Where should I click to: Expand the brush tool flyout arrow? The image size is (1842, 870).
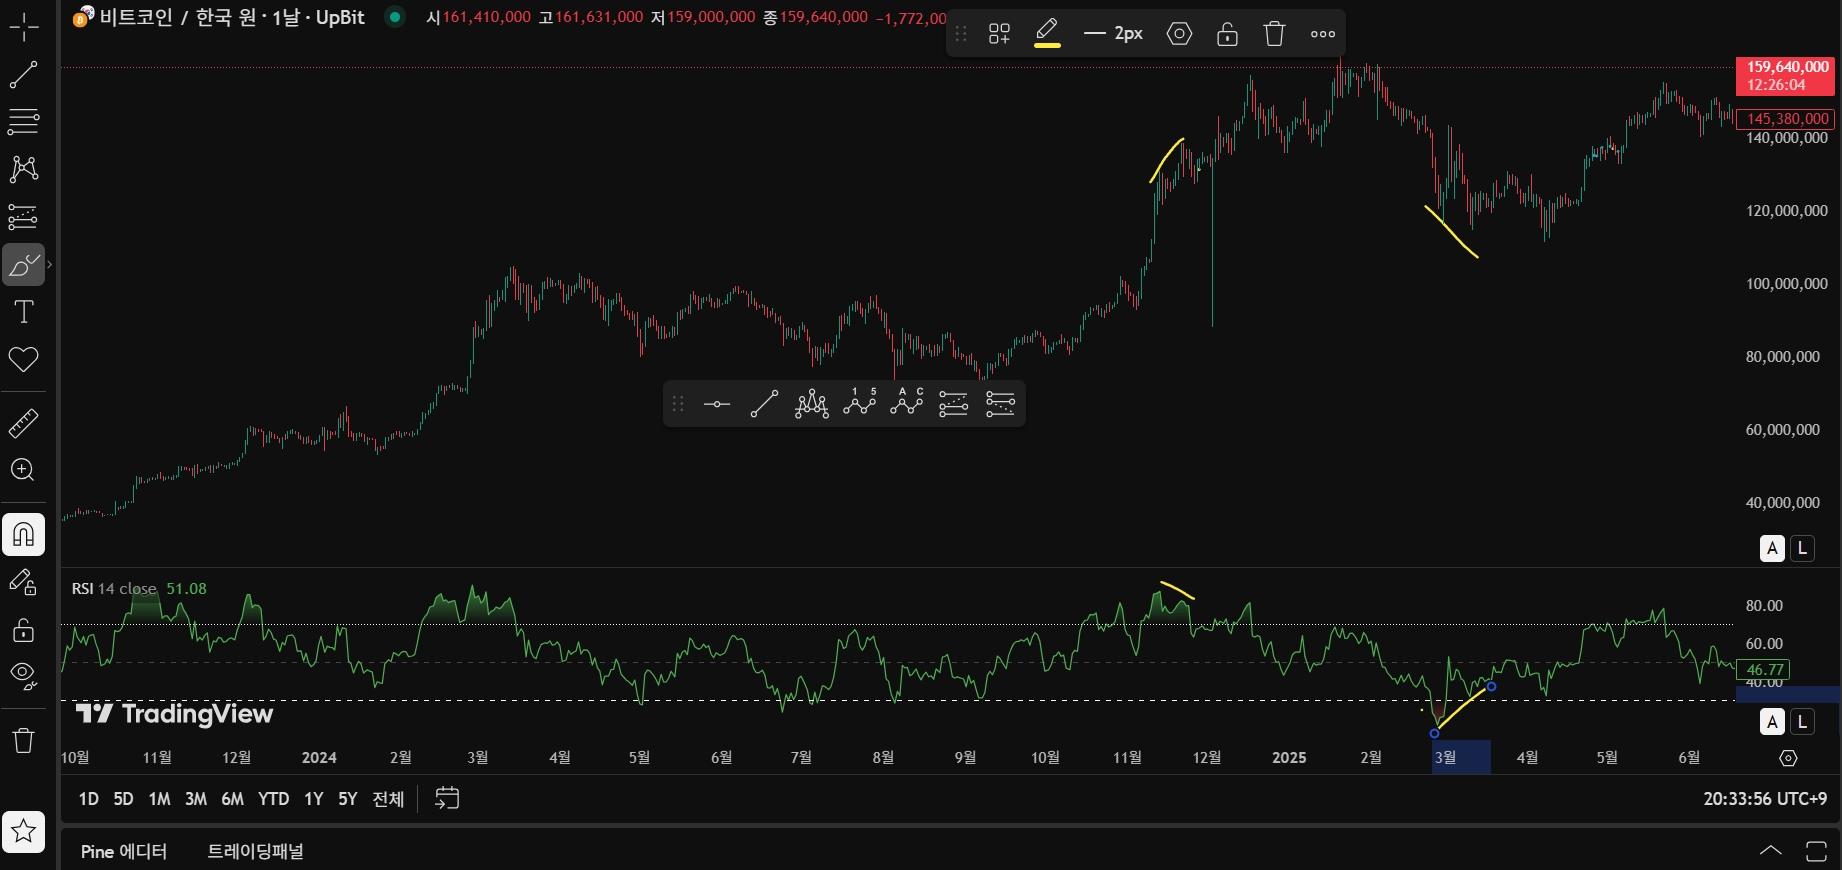pos(50,265)
